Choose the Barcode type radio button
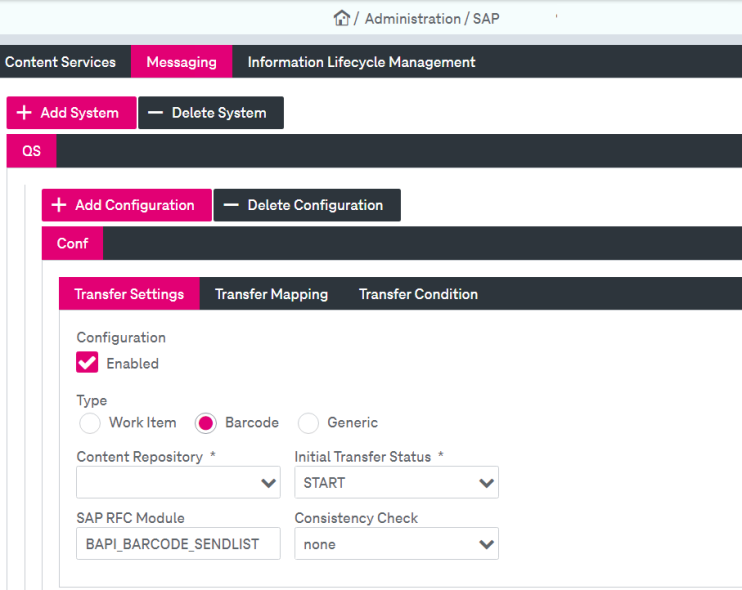 206,423
